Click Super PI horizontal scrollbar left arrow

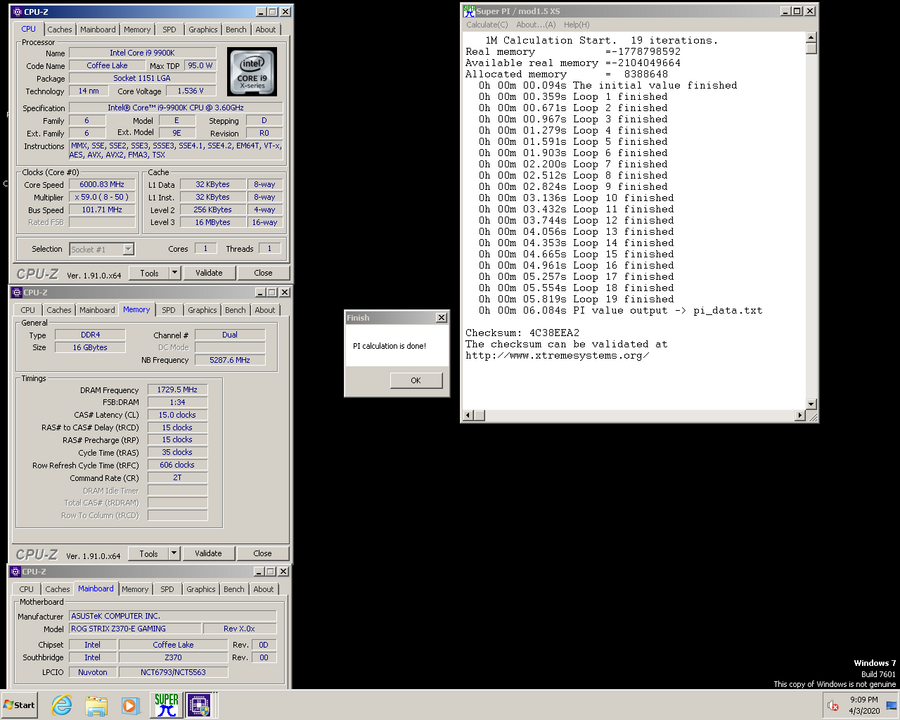[x=468, y=415]
